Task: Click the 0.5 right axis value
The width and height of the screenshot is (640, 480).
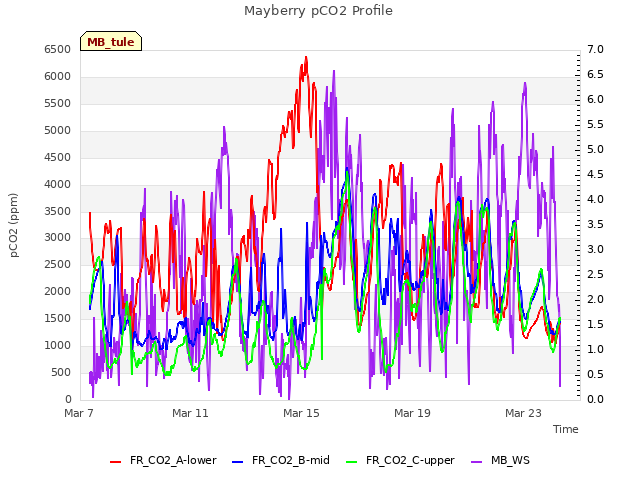Action: pos(595,375)
